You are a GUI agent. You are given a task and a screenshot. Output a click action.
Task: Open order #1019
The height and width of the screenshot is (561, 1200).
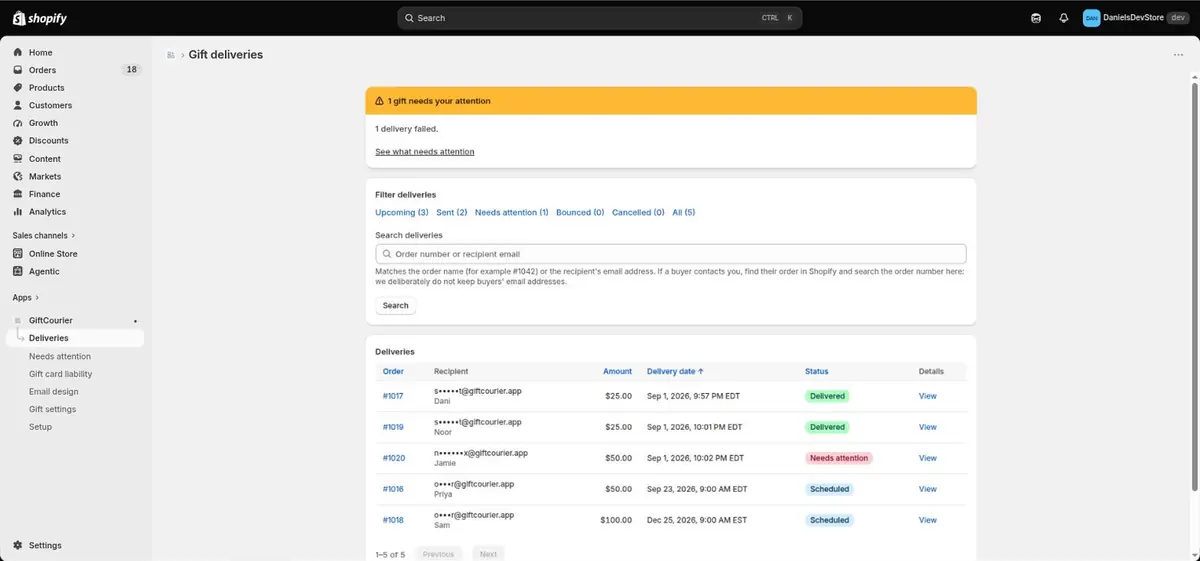393,427
